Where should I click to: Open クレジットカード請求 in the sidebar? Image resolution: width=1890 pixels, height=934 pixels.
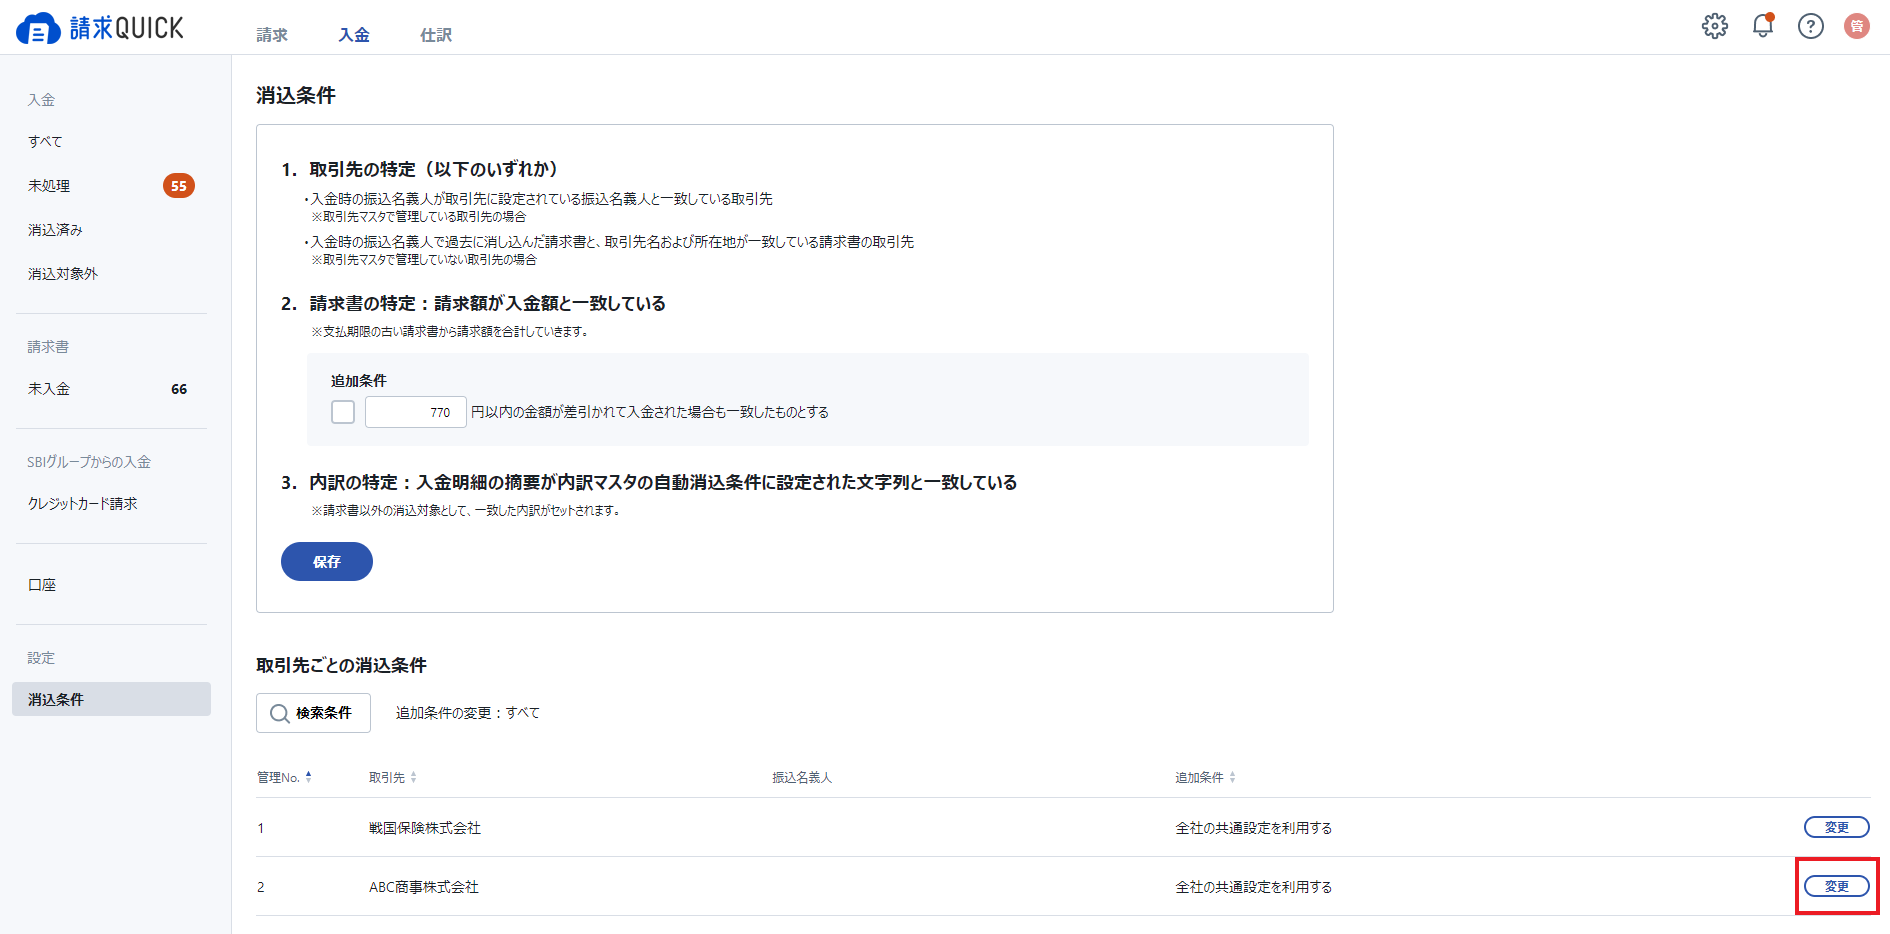83,504
